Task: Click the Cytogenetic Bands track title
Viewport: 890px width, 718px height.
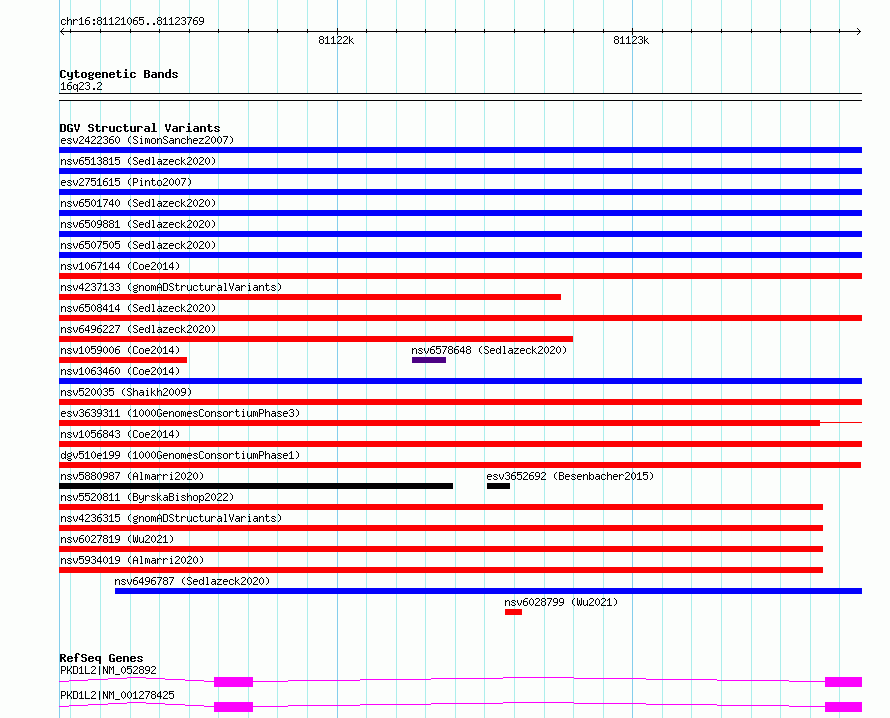Action: click(x=119, y=74)
